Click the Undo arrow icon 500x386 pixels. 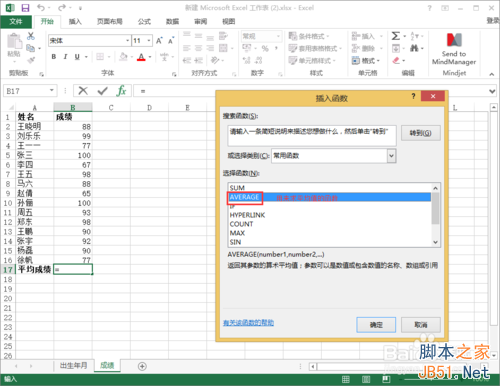click(41, 8)
